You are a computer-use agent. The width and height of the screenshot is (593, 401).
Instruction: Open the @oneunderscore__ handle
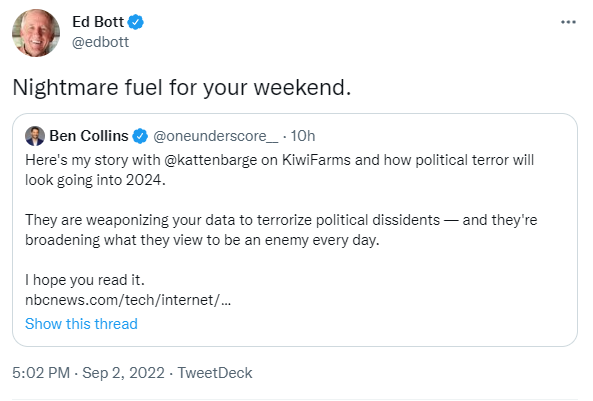pos(216,136)
